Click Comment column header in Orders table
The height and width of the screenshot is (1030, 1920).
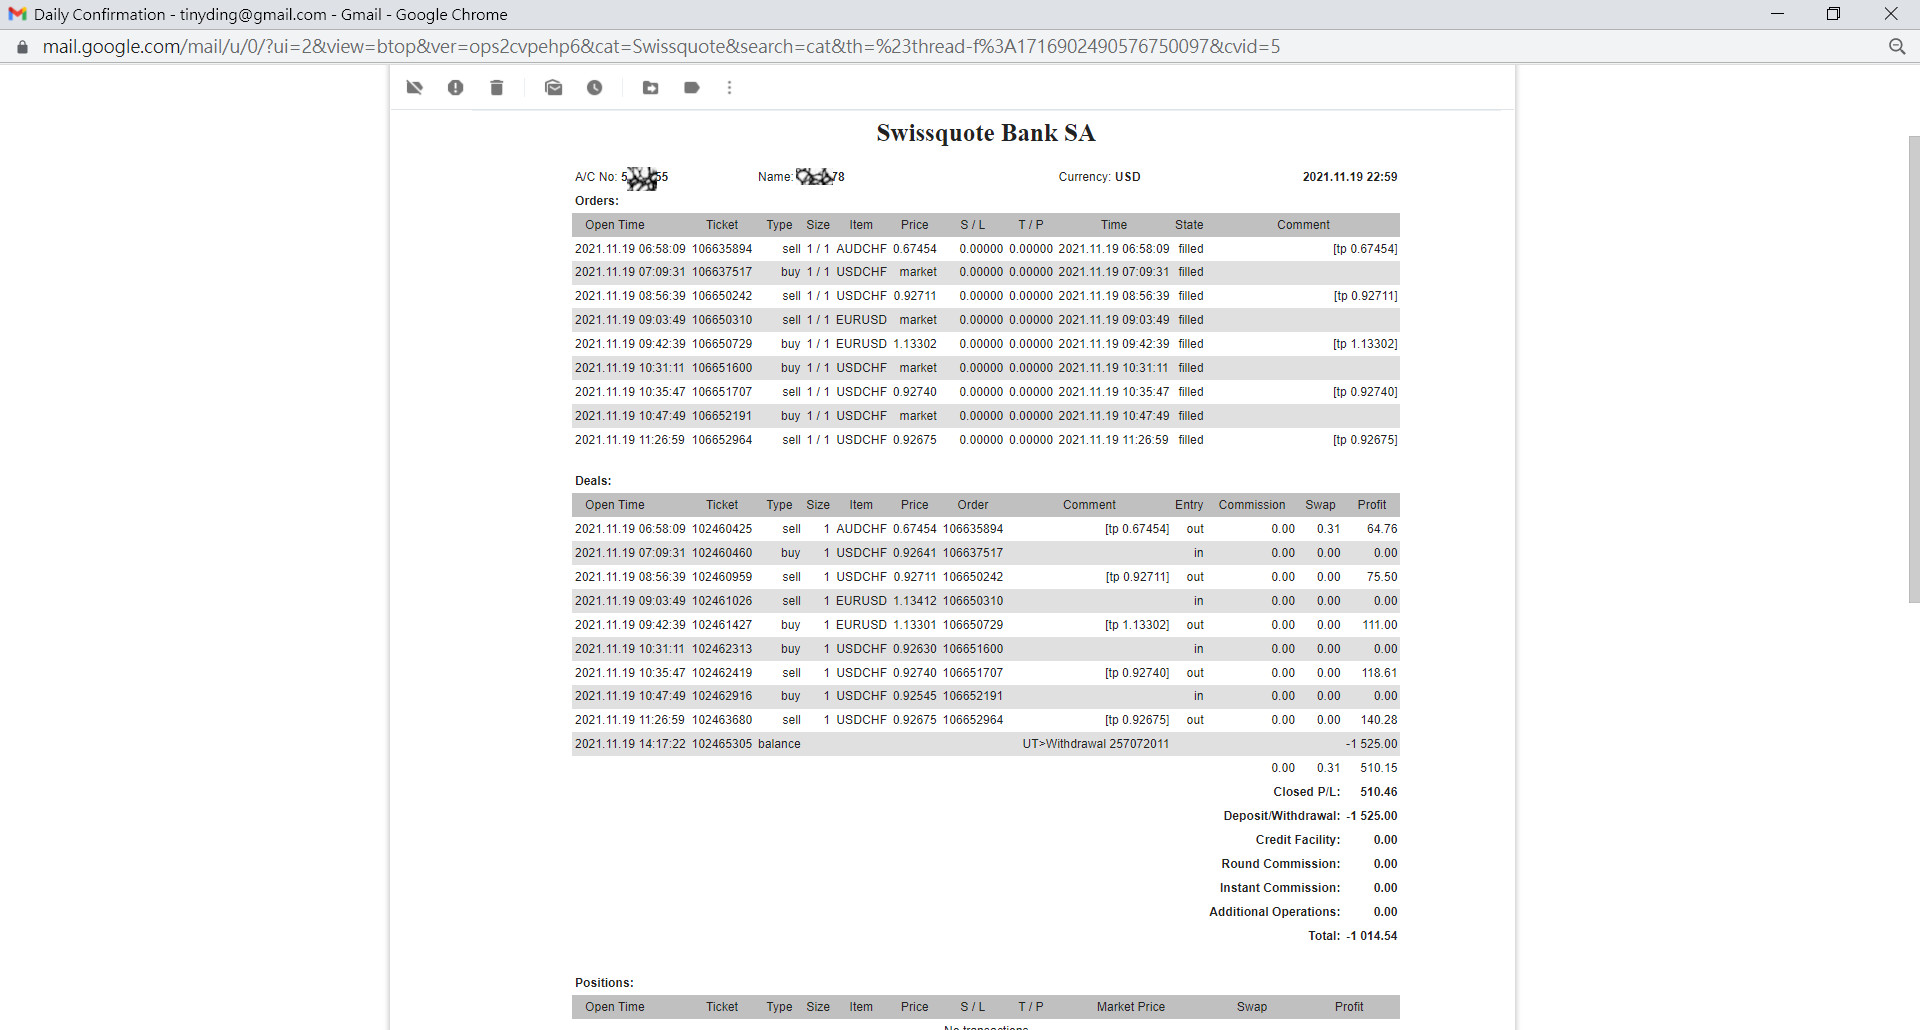[x=1303, y=225]
